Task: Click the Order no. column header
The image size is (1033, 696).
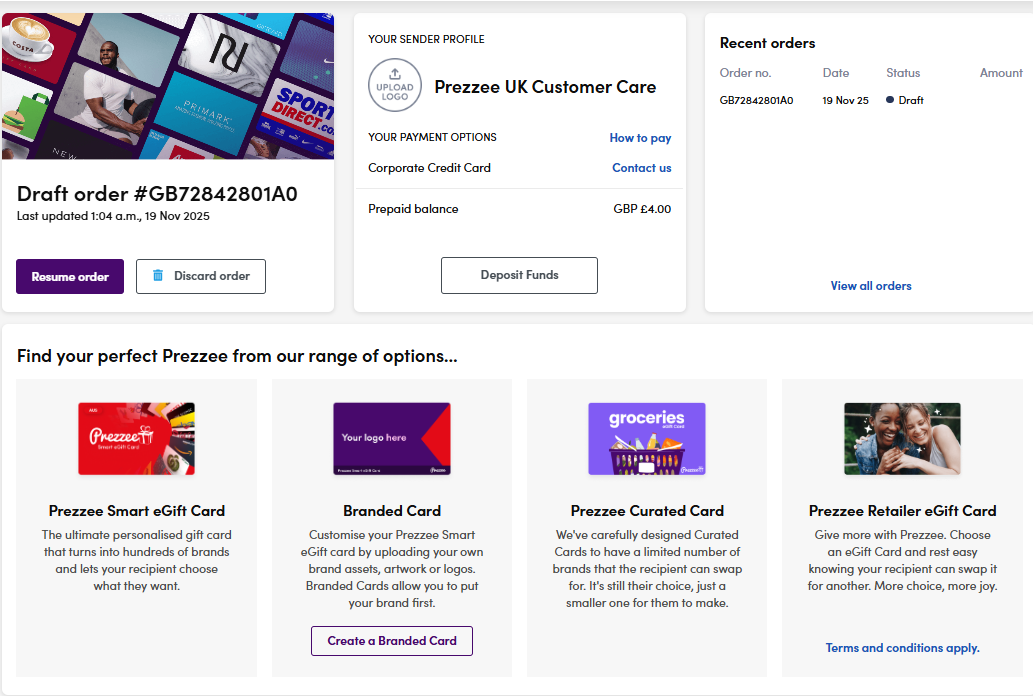Action: pyautogui.click(x=745, y=73)
